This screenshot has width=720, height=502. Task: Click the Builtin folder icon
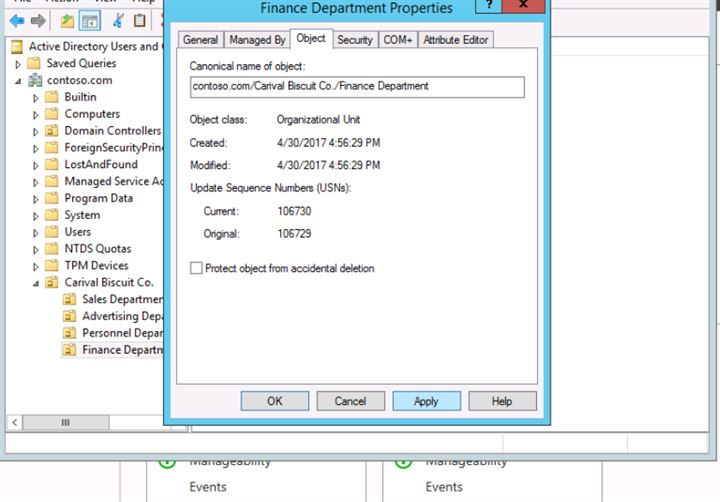click(52, 97)
